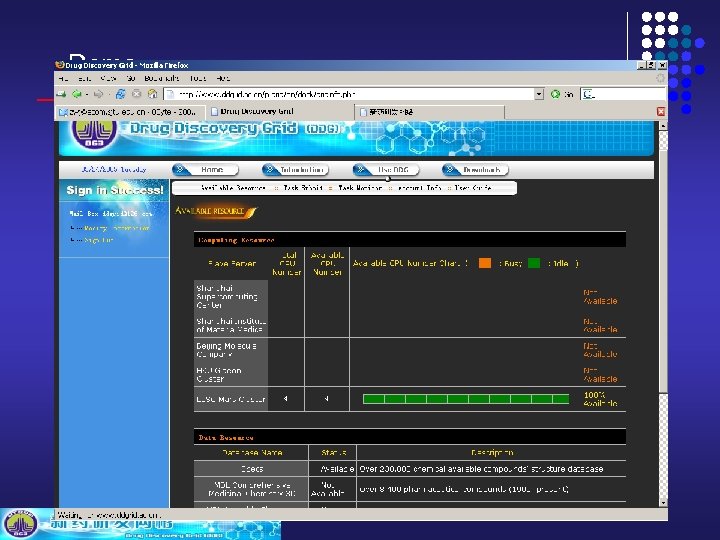This screenshot has height=540, width=720.
Task: Open the Edit menu
Action: coord(84,79)
